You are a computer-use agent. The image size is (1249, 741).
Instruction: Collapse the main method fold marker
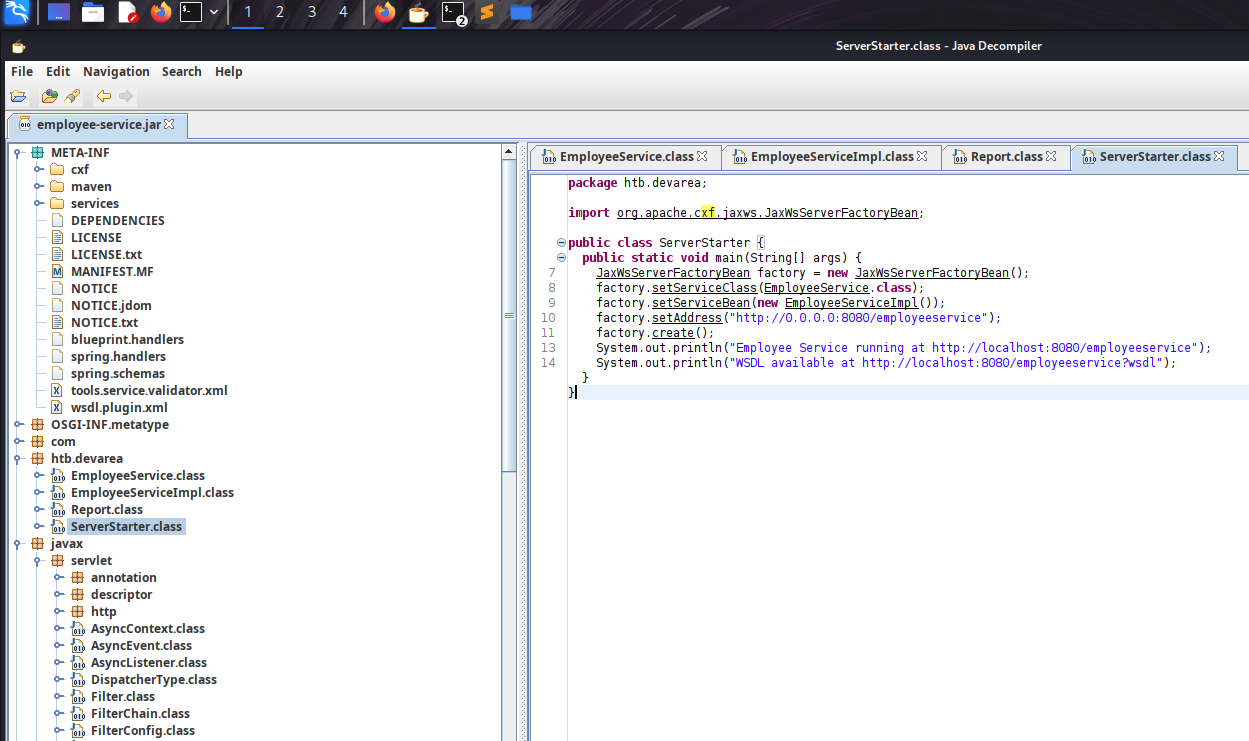[560, 258]
